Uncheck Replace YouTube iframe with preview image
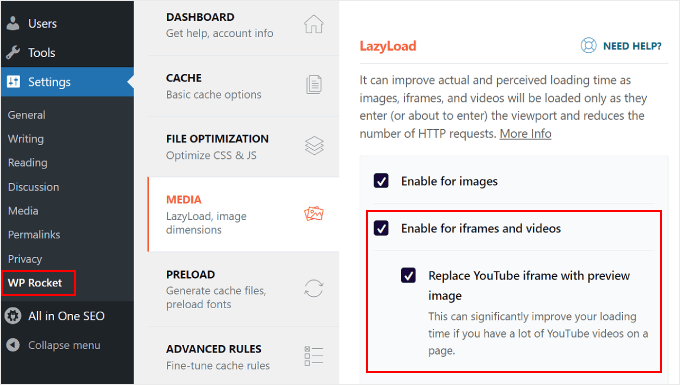Screen dimensions: 680x385 coord(408,275)
